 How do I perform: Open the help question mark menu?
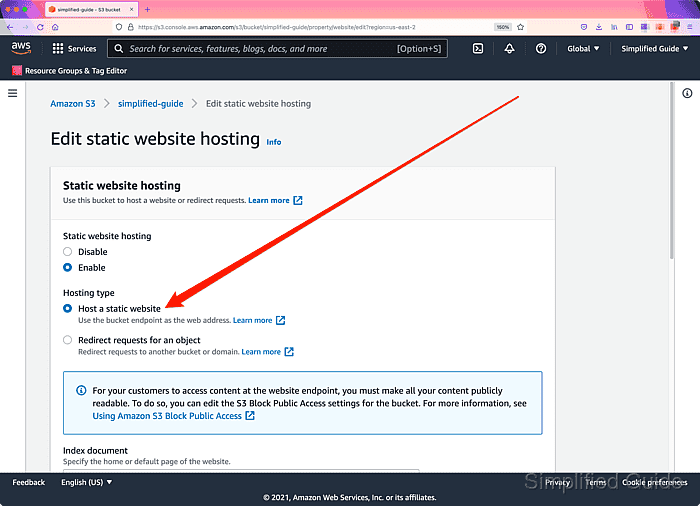[x=541, y=49]
